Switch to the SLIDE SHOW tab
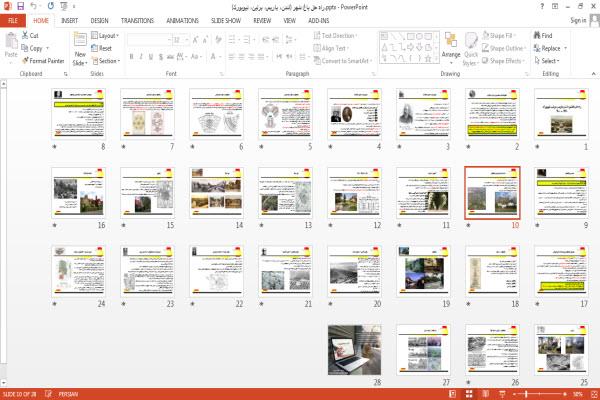This screenshot has height=400, width=600. point(226,20)
